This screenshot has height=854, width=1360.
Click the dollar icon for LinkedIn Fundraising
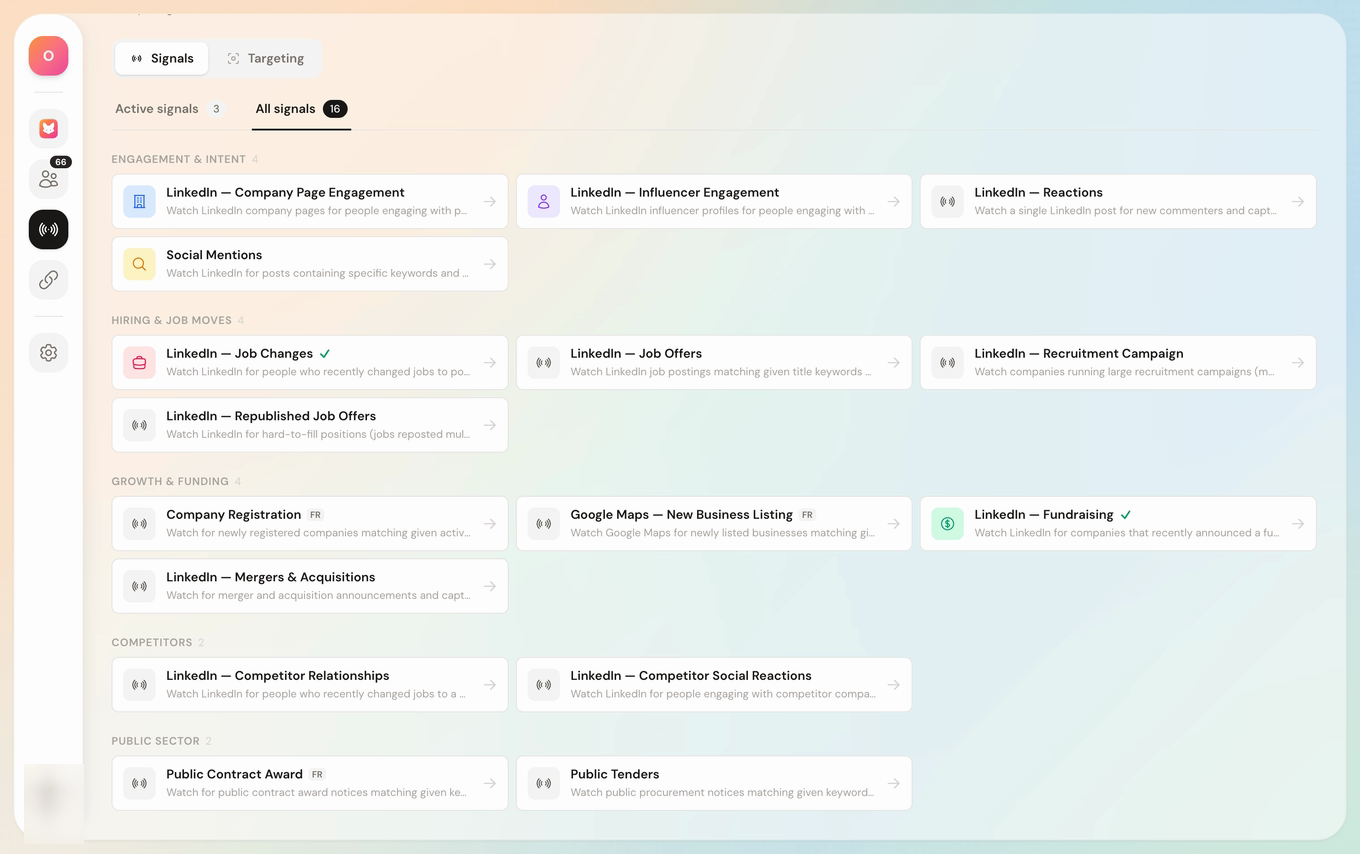tap(947, 523)
